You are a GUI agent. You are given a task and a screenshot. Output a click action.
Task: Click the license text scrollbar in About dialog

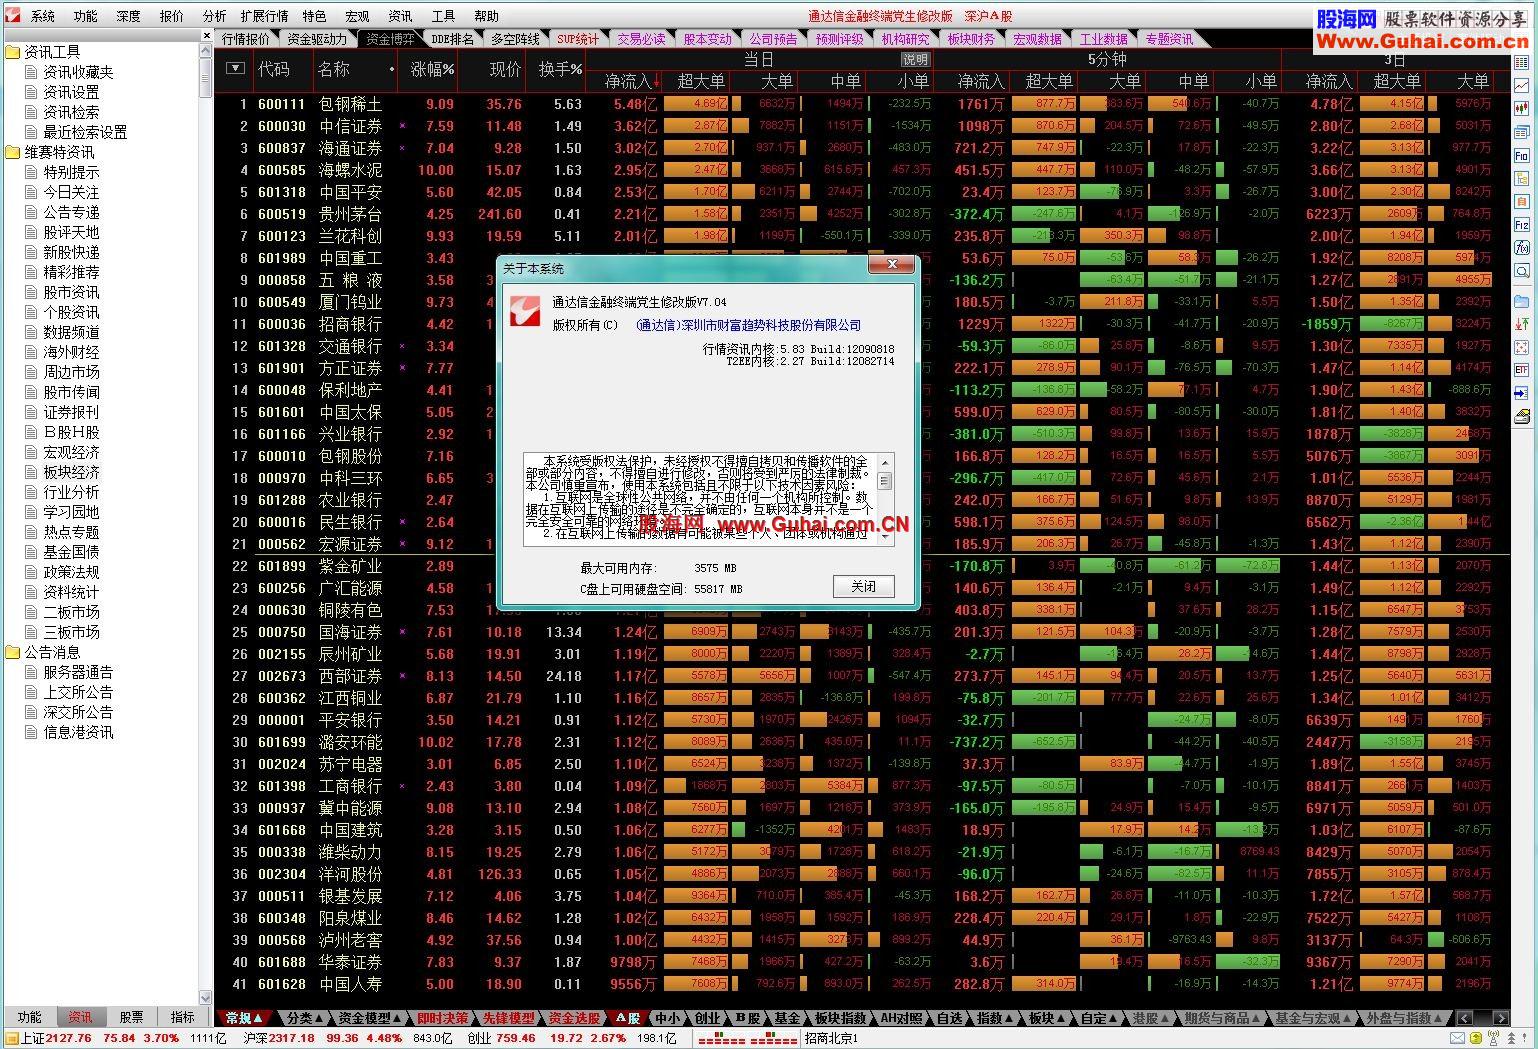(x=884, y=499)
